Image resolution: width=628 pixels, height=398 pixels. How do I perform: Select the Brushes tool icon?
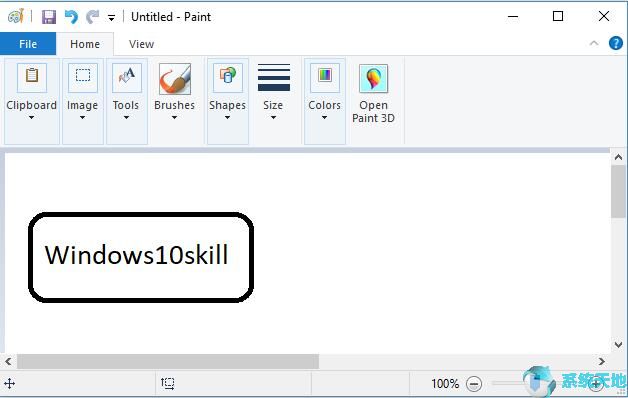(x=175, y=79)
